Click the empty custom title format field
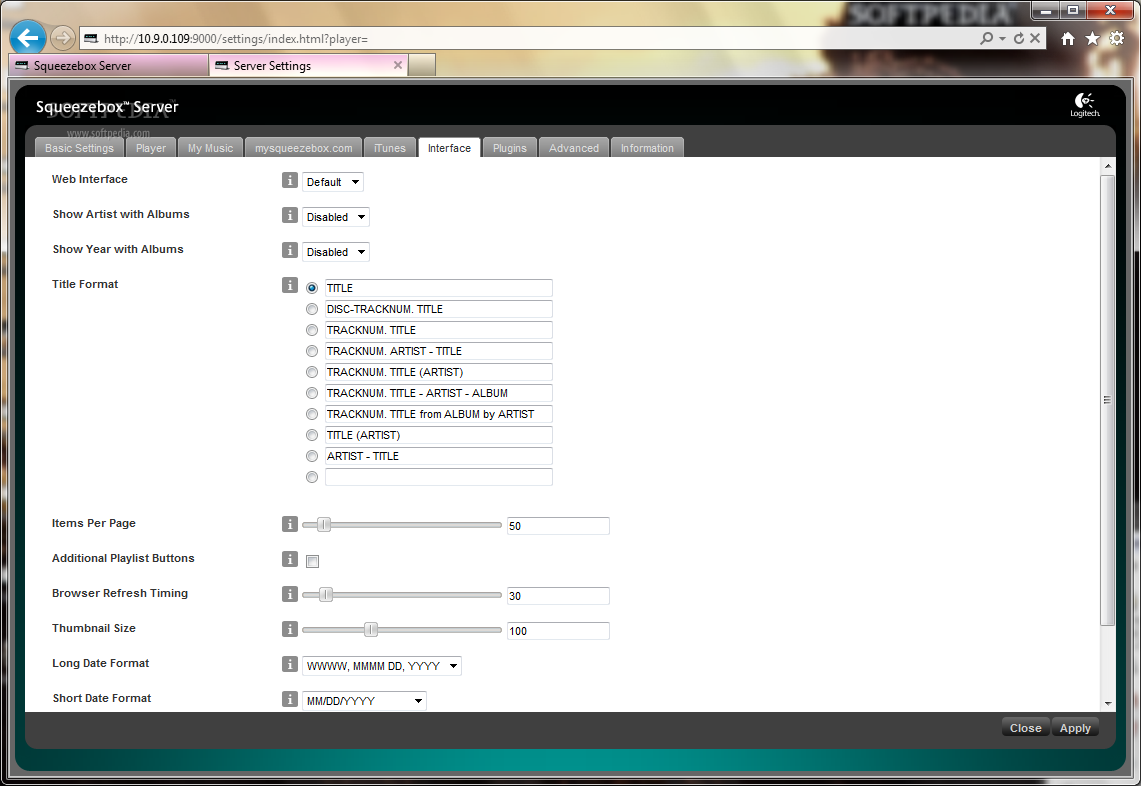The width and height of the screenshot is (1141, 786). coord(439,477)
